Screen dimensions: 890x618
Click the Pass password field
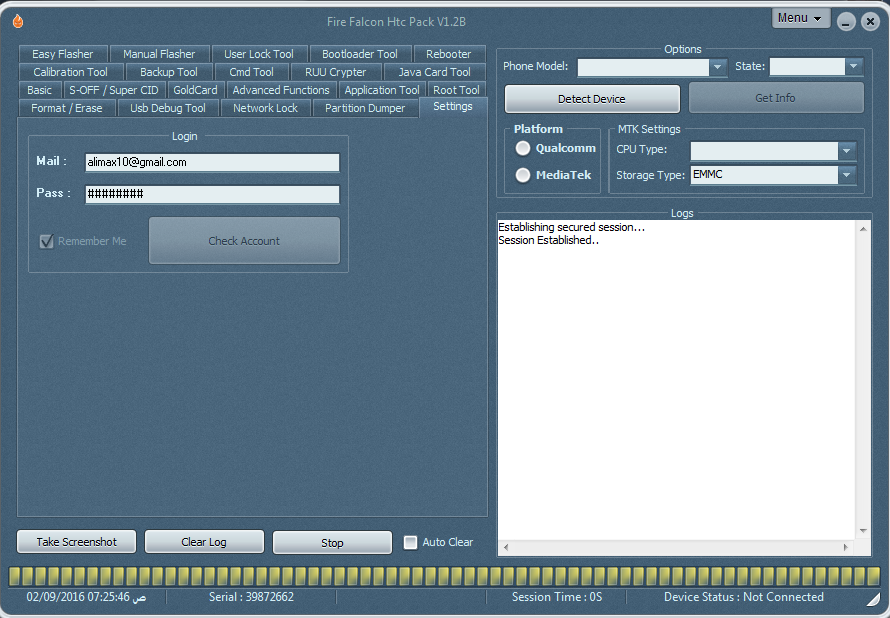[x=212, y=194]
